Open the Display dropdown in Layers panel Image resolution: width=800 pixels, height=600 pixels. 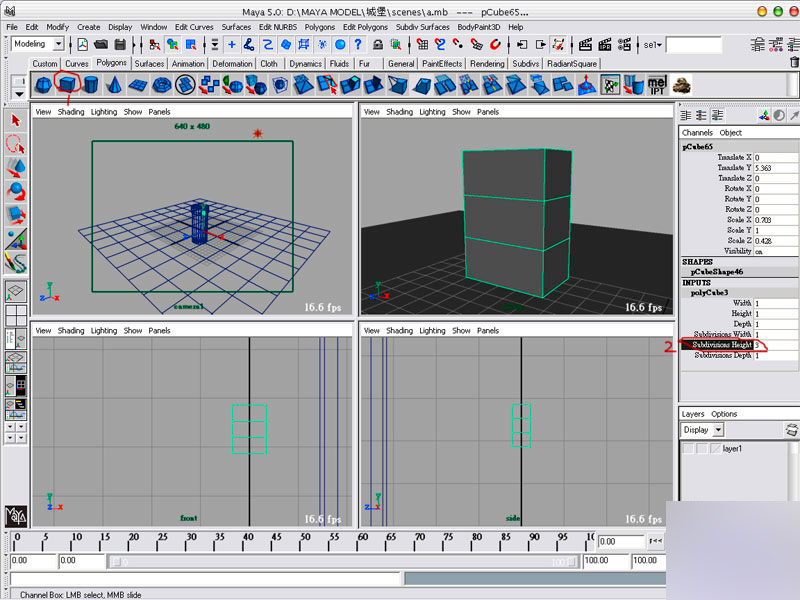pyautogui.click(x=718, y=430)
